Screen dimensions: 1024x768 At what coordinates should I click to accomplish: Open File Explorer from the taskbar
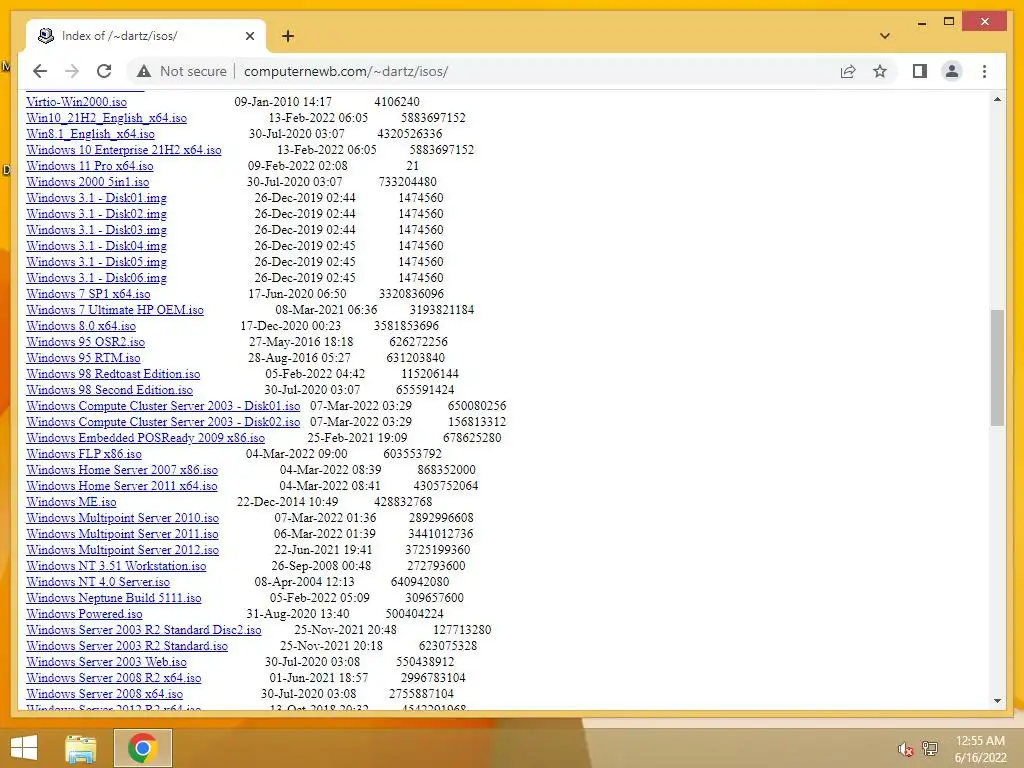(81, 748)
